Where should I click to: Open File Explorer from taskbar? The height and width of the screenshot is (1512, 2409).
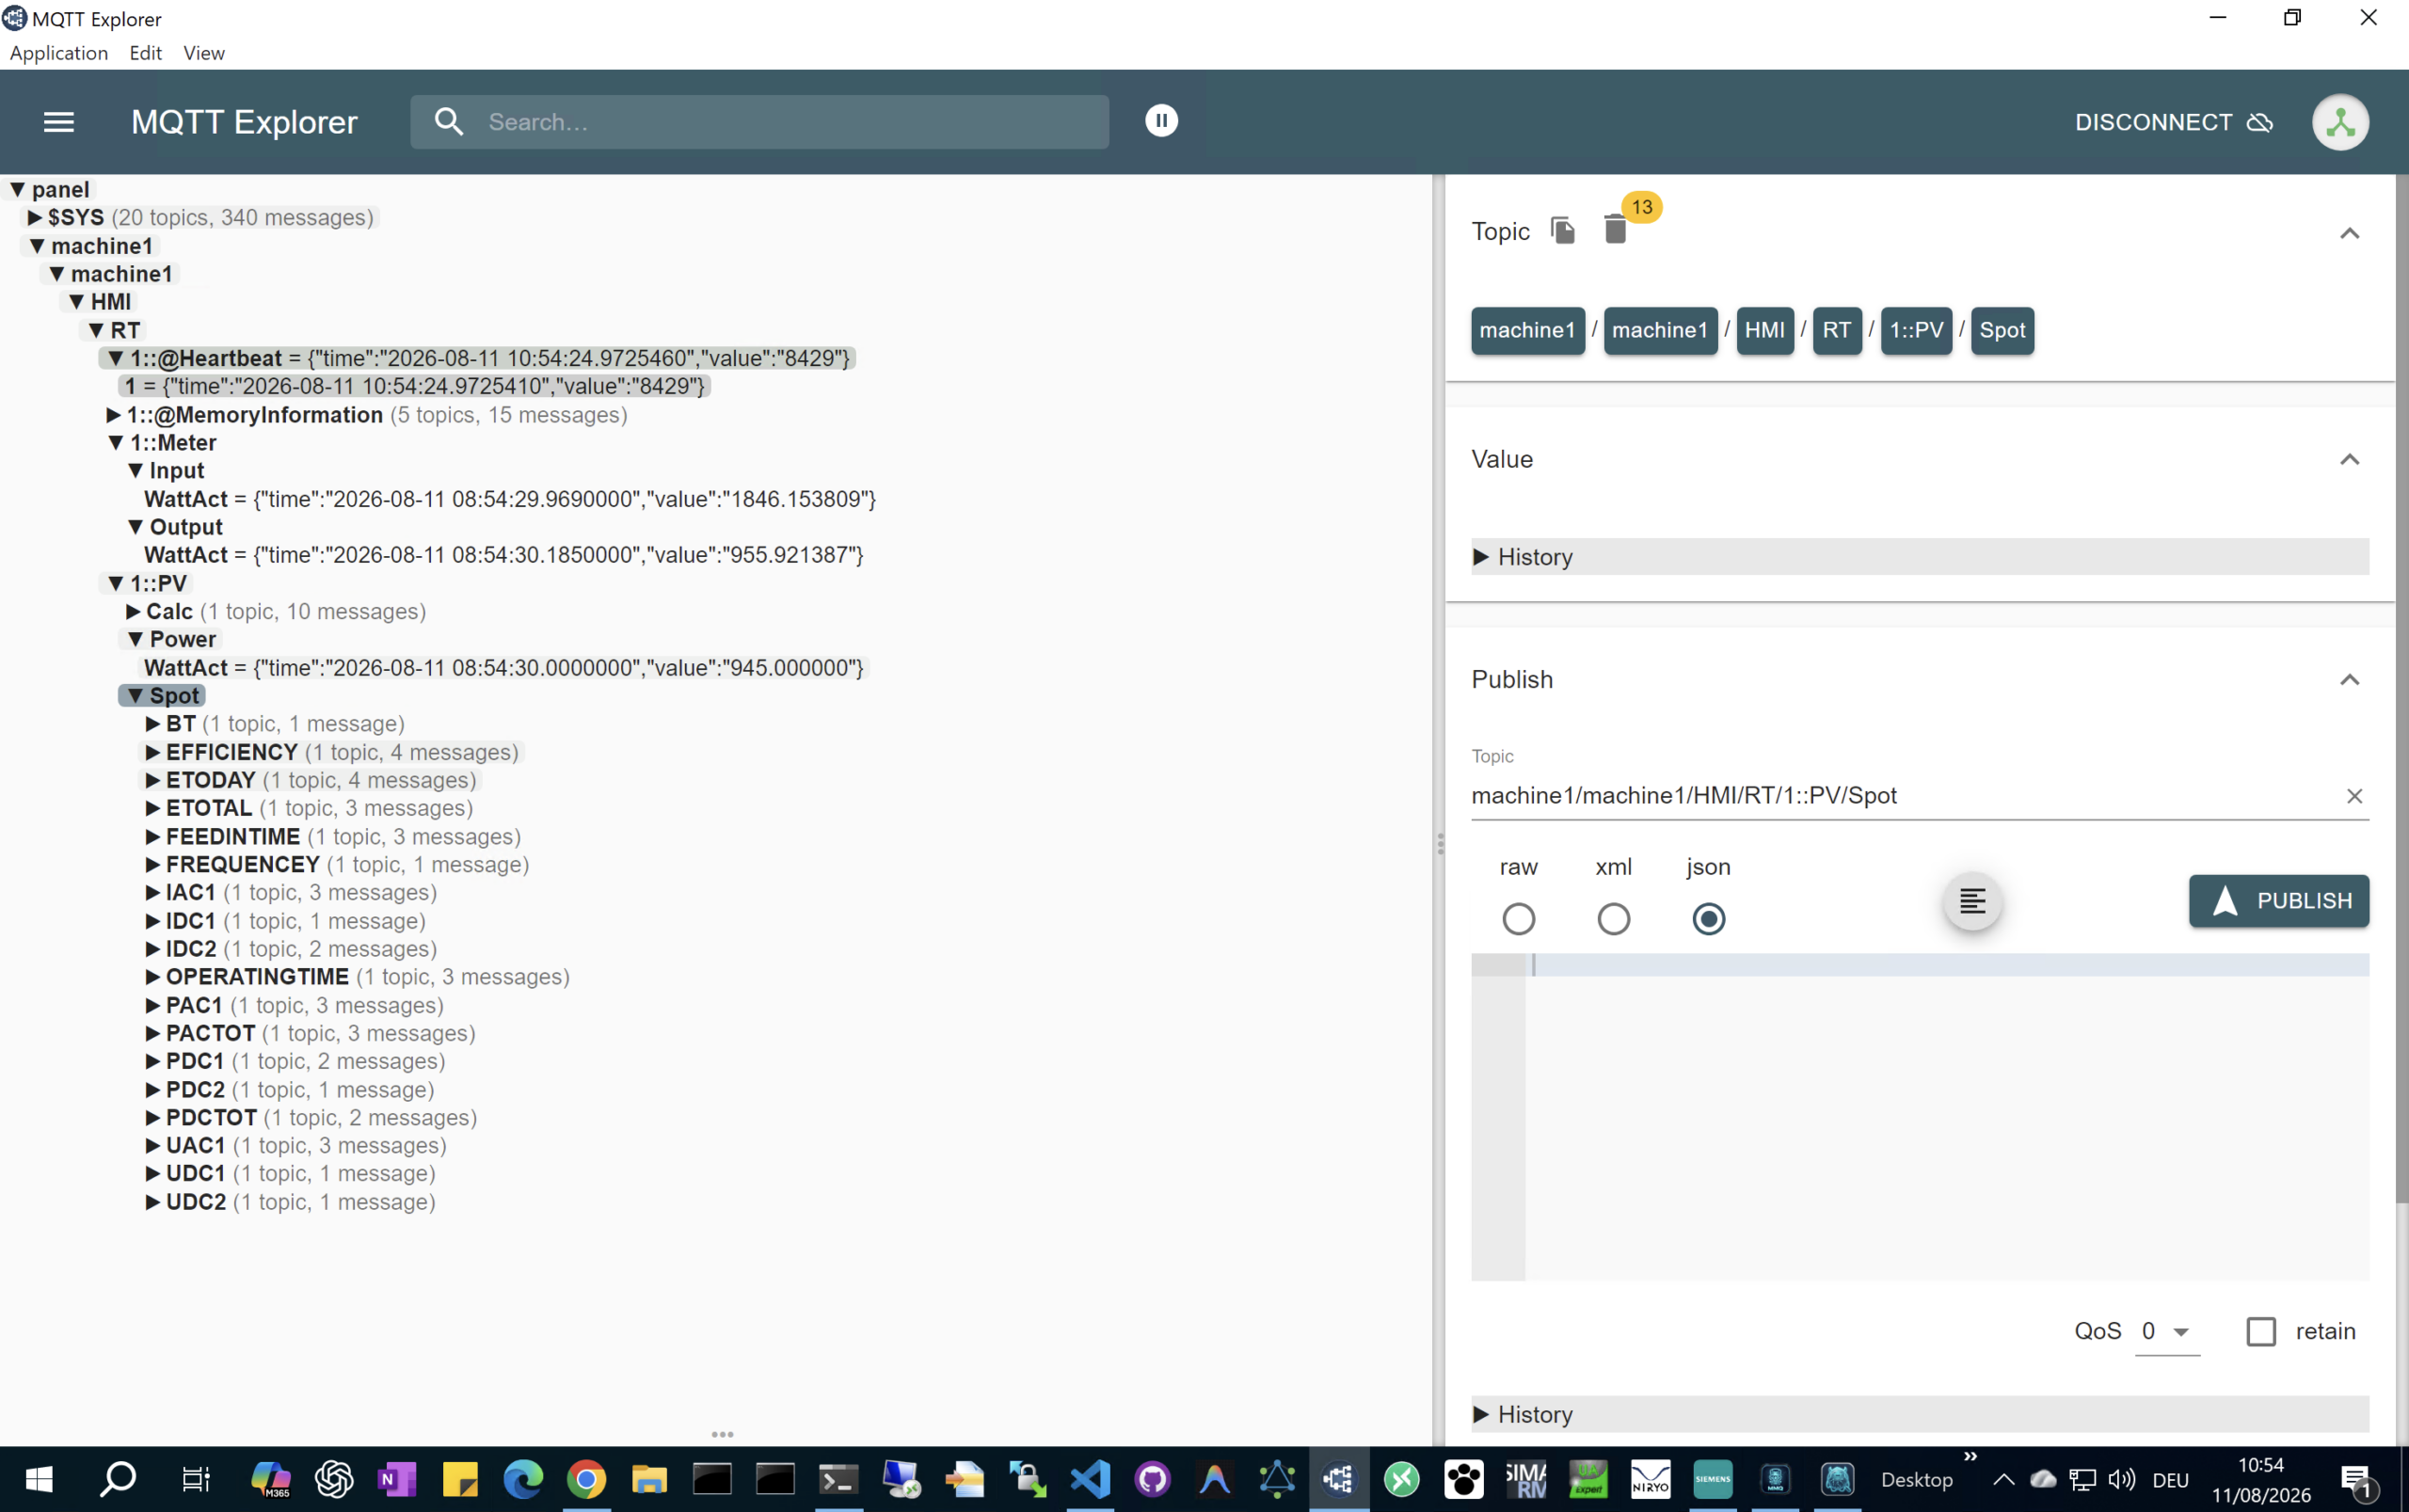click(649, 1479)
